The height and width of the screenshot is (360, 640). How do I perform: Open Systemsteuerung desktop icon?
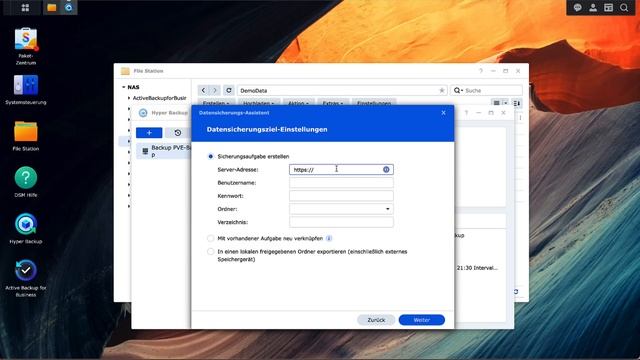tap(26, 90)
